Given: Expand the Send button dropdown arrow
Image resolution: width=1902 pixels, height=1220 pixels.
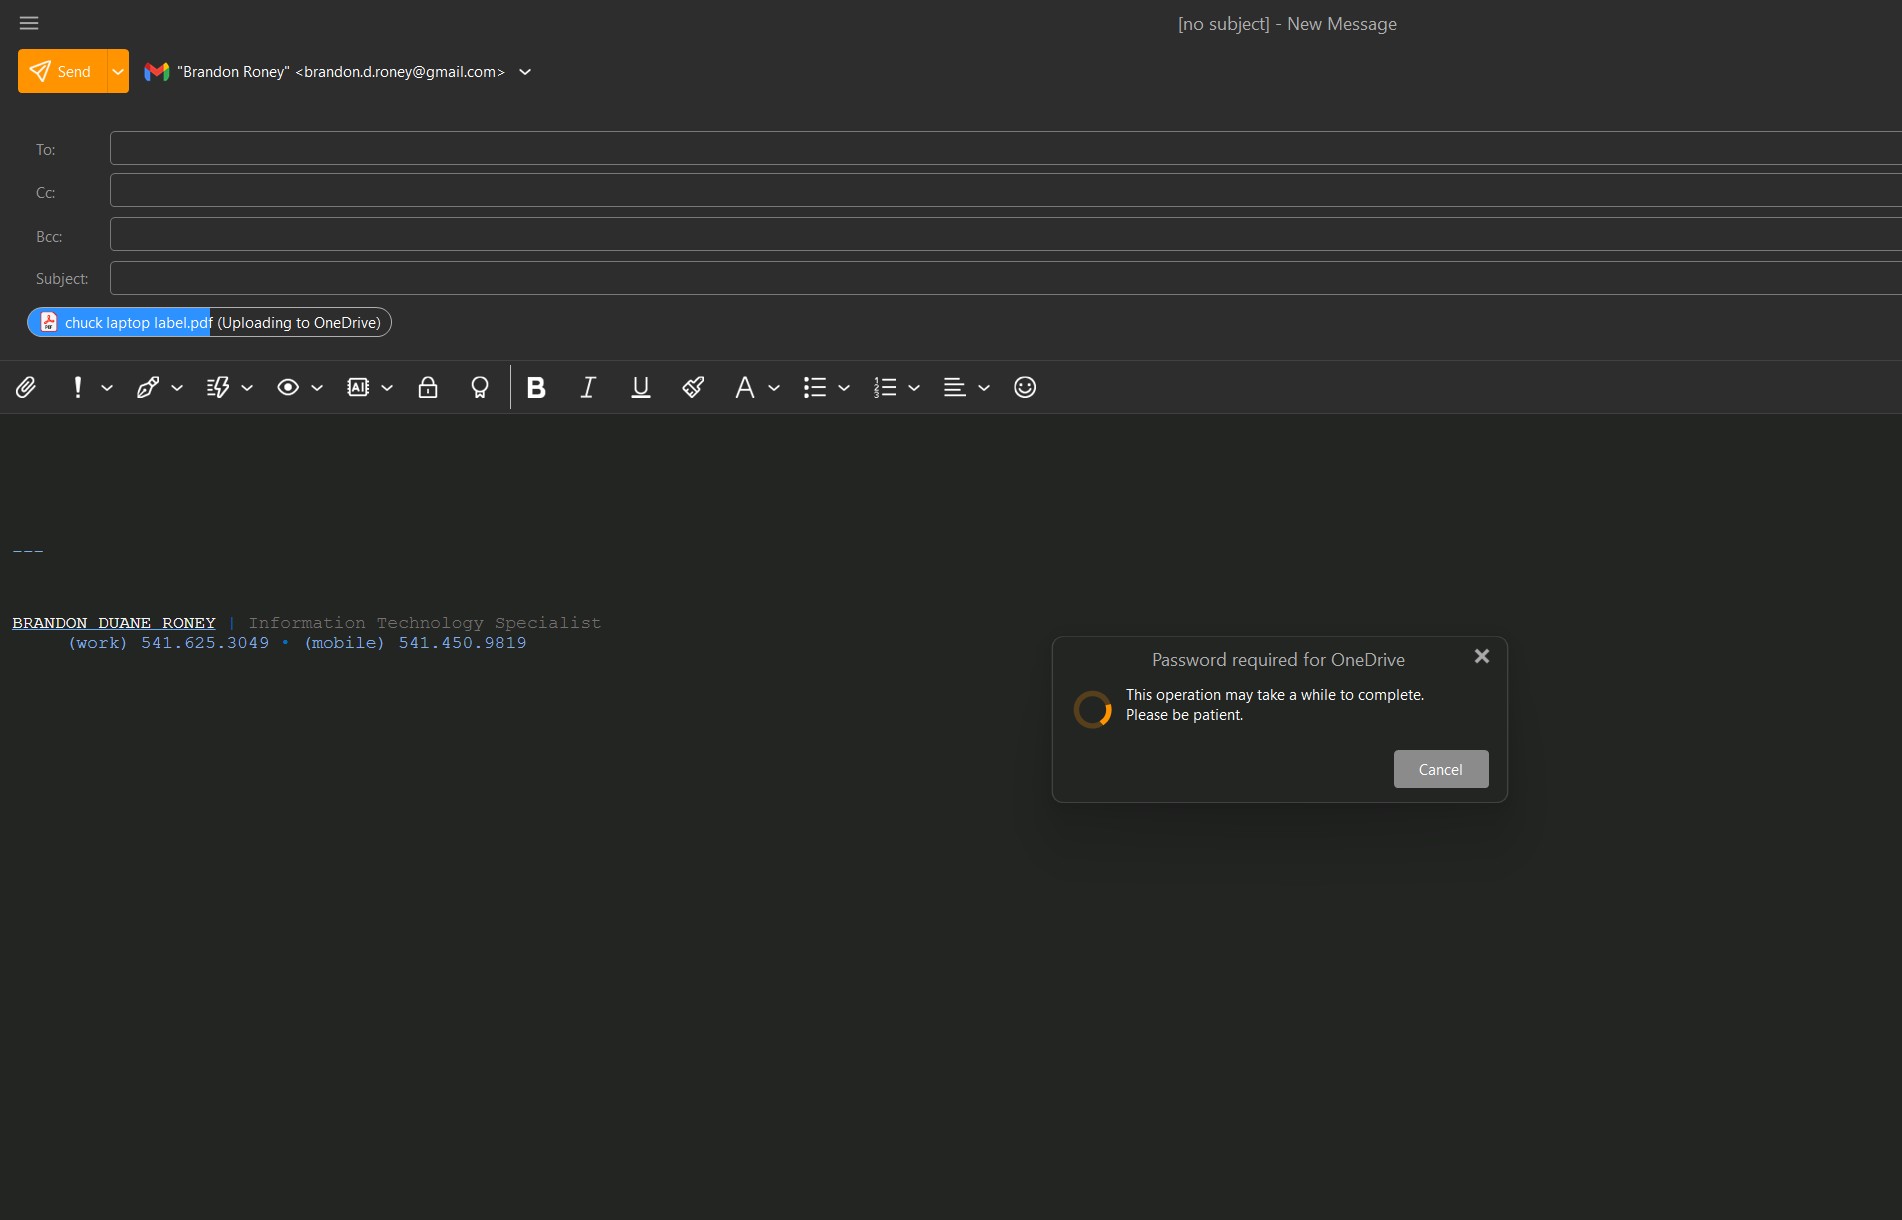Looking at the screenshot, I should click(118, 72).
